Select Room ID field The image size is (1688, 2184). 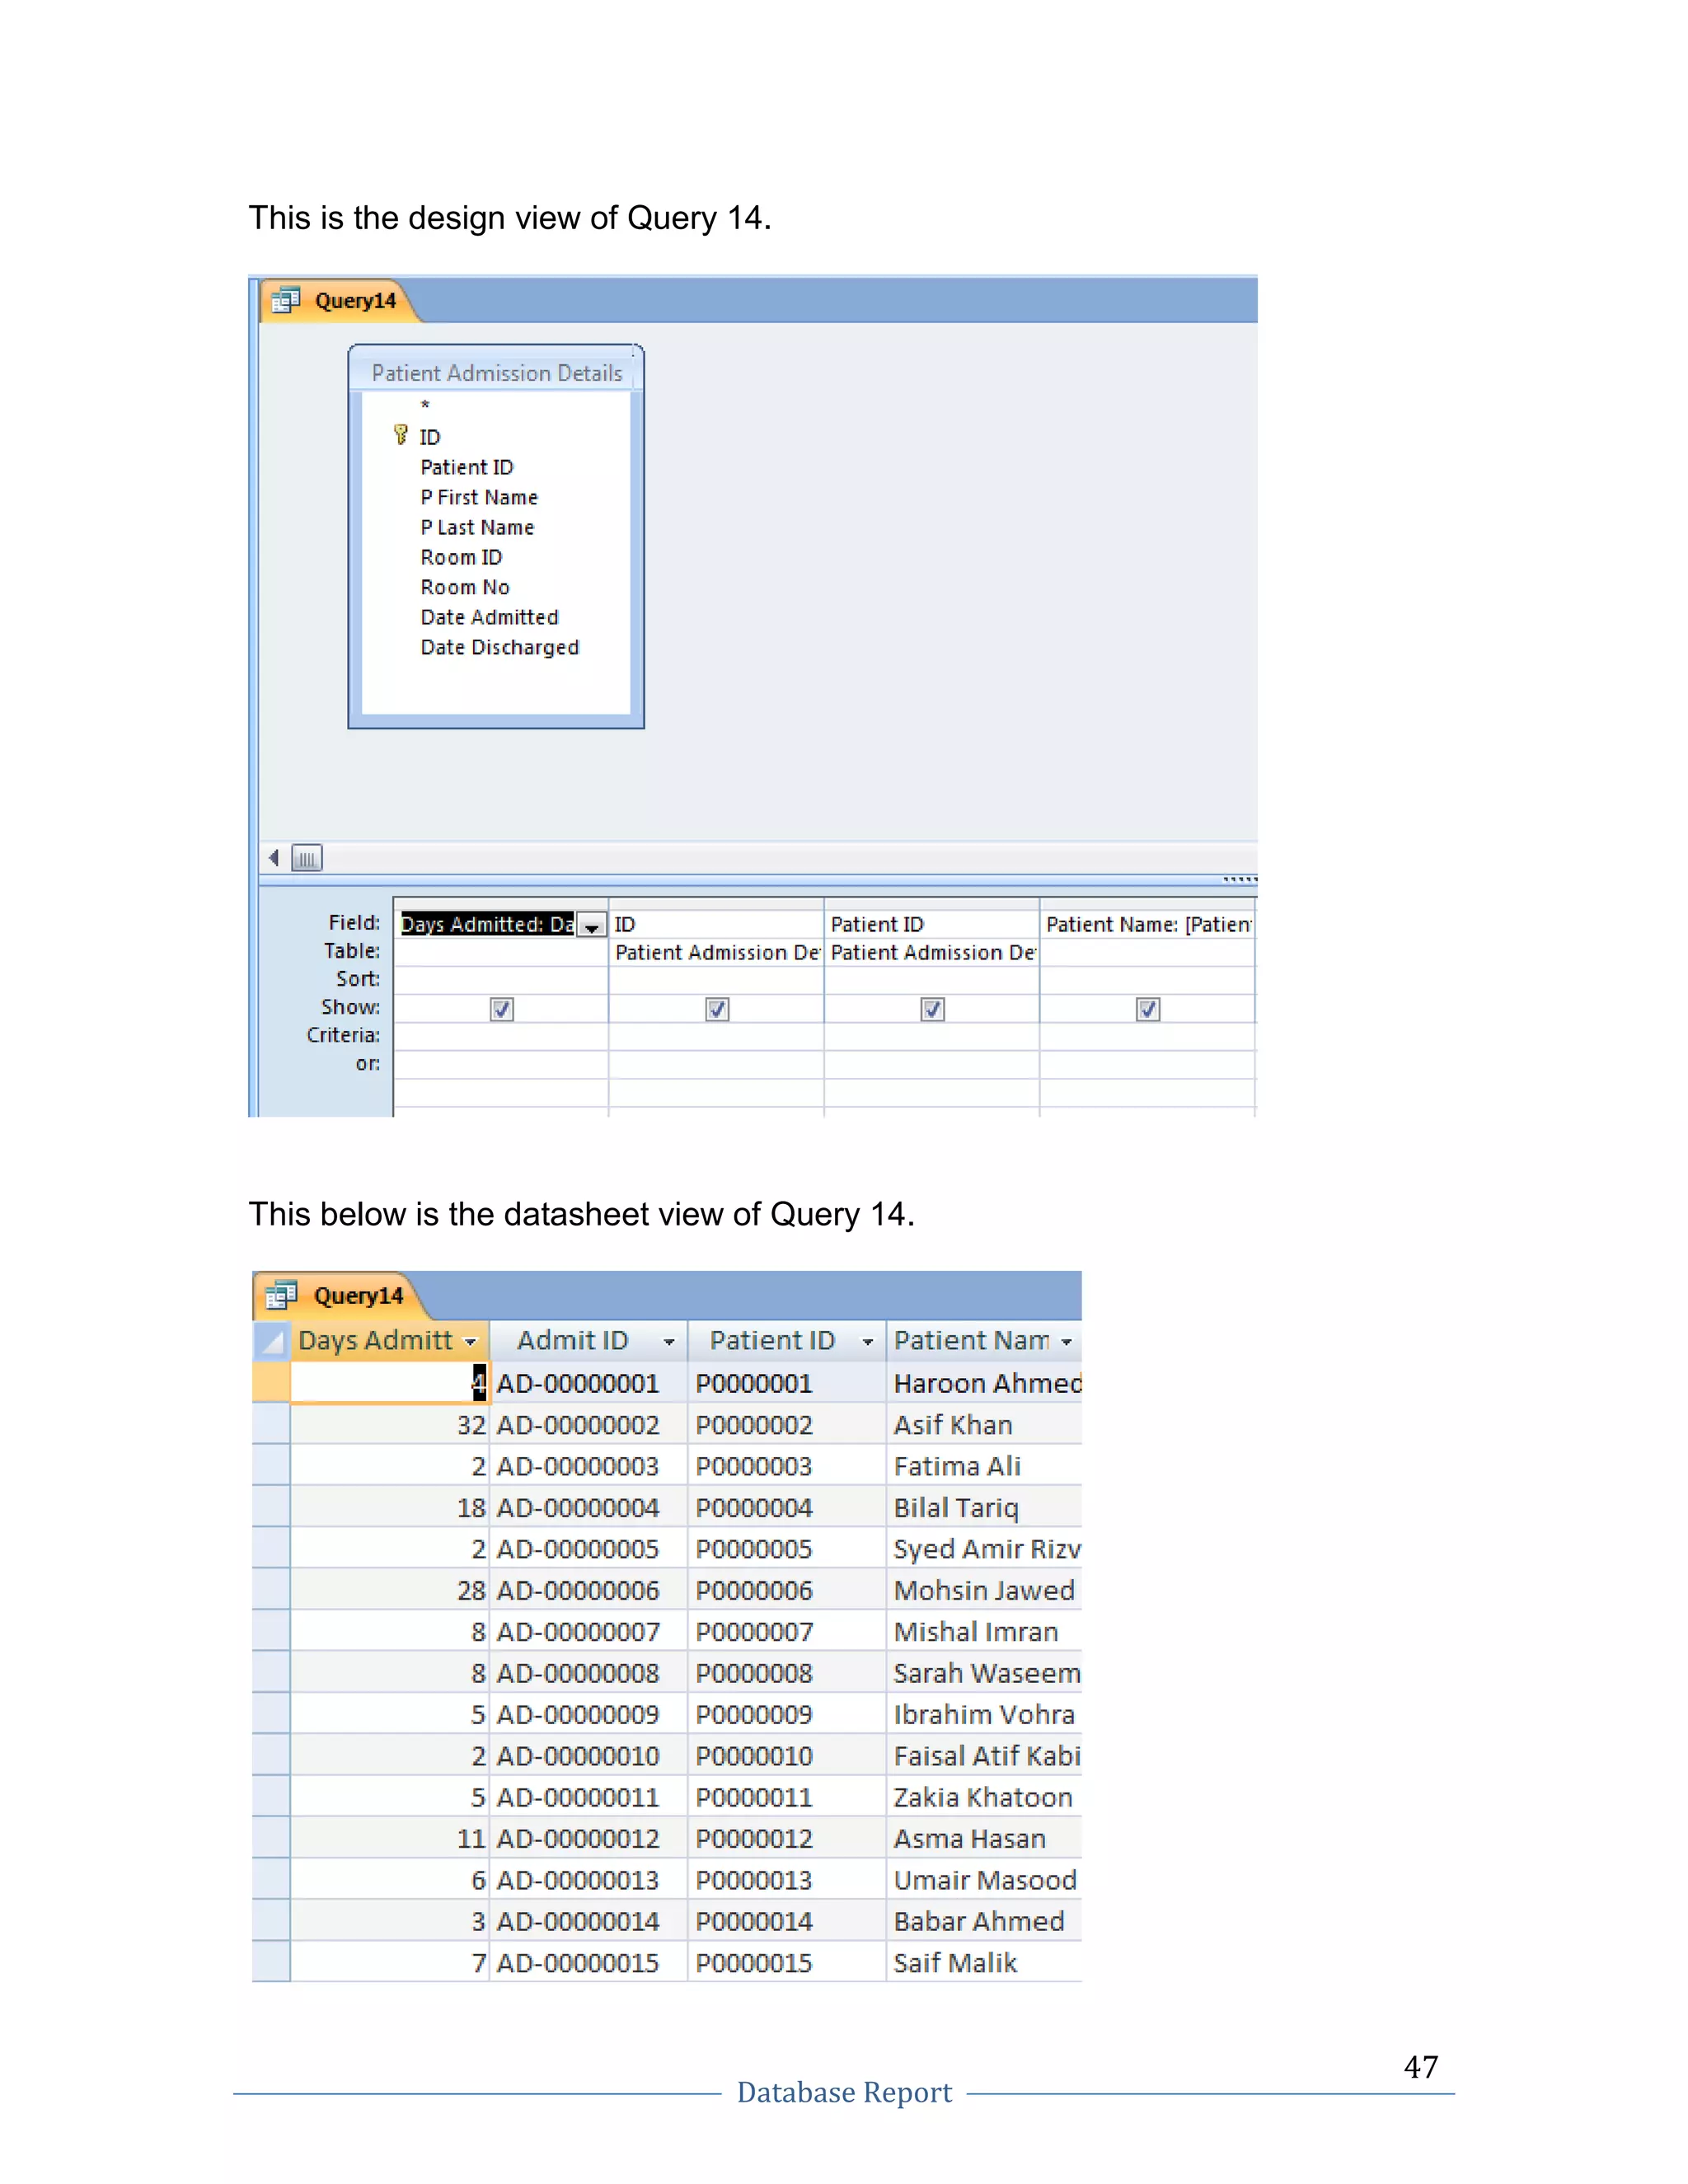(461, 557)
